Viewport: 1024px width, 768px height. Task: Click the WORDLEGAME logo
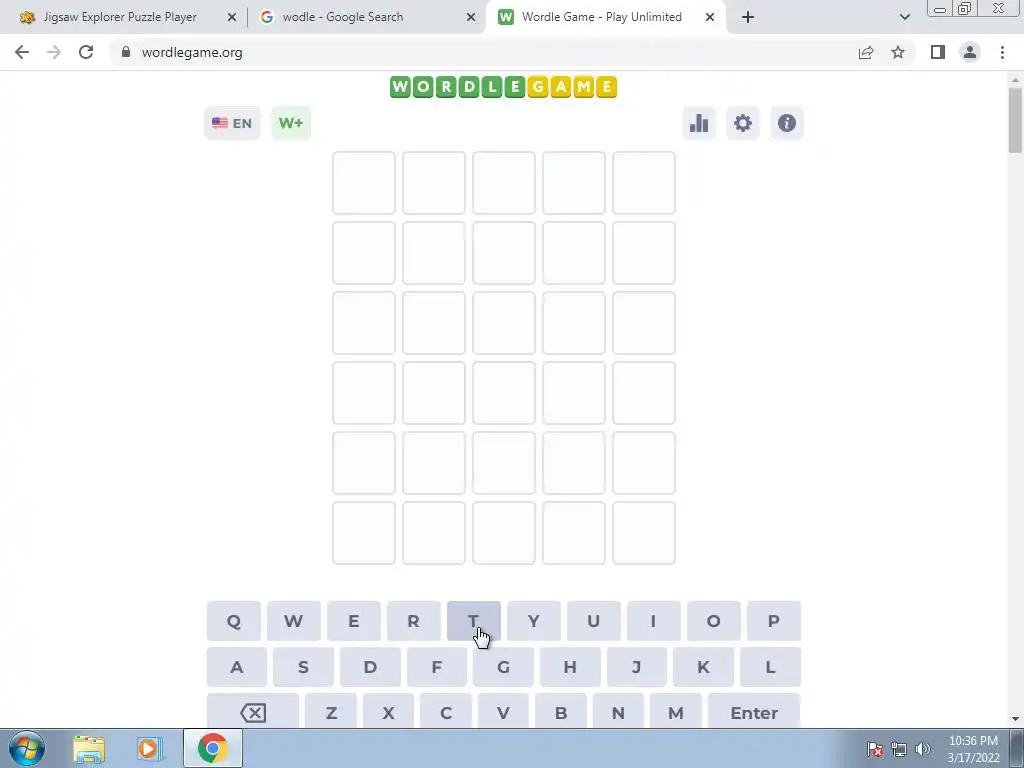coord(503,87)
